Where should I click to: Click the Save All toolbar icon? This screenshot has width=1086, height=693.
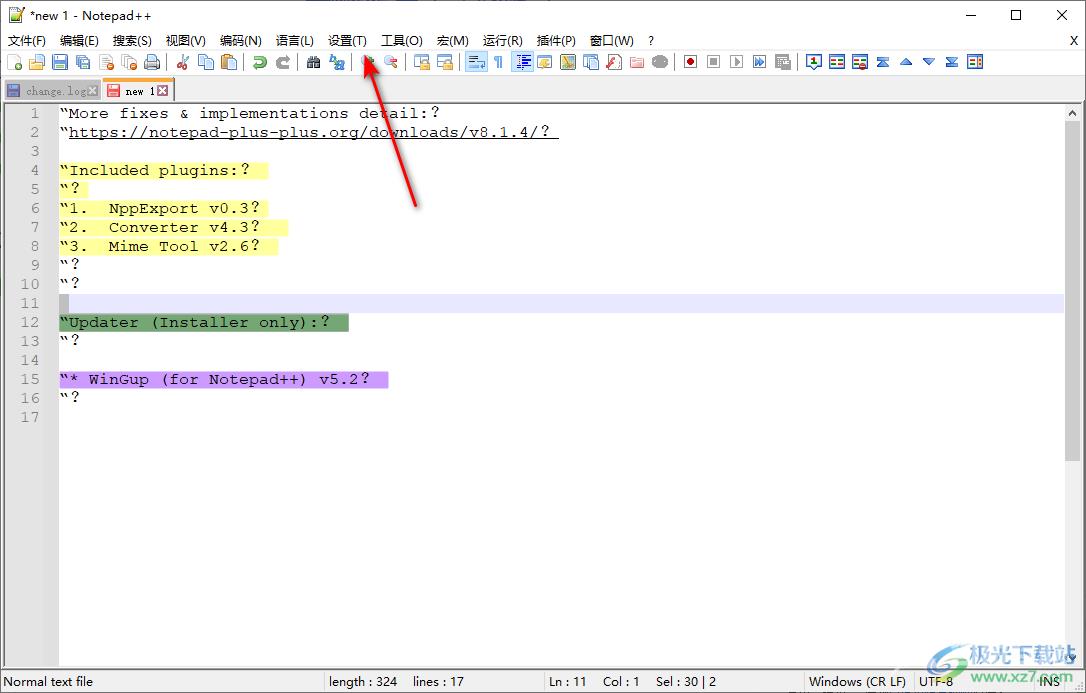tap(83, 62)
